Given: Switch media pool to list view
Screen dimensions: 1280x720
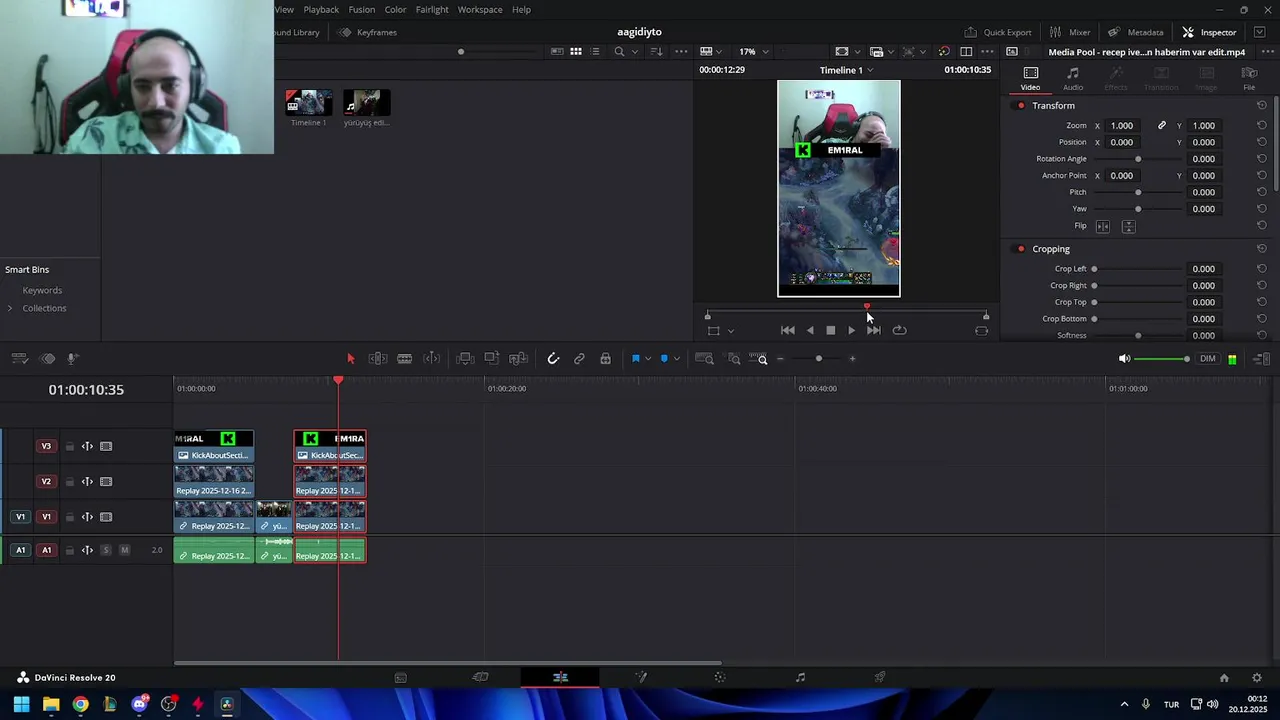Looking at the screenshot, I should 595,51.
